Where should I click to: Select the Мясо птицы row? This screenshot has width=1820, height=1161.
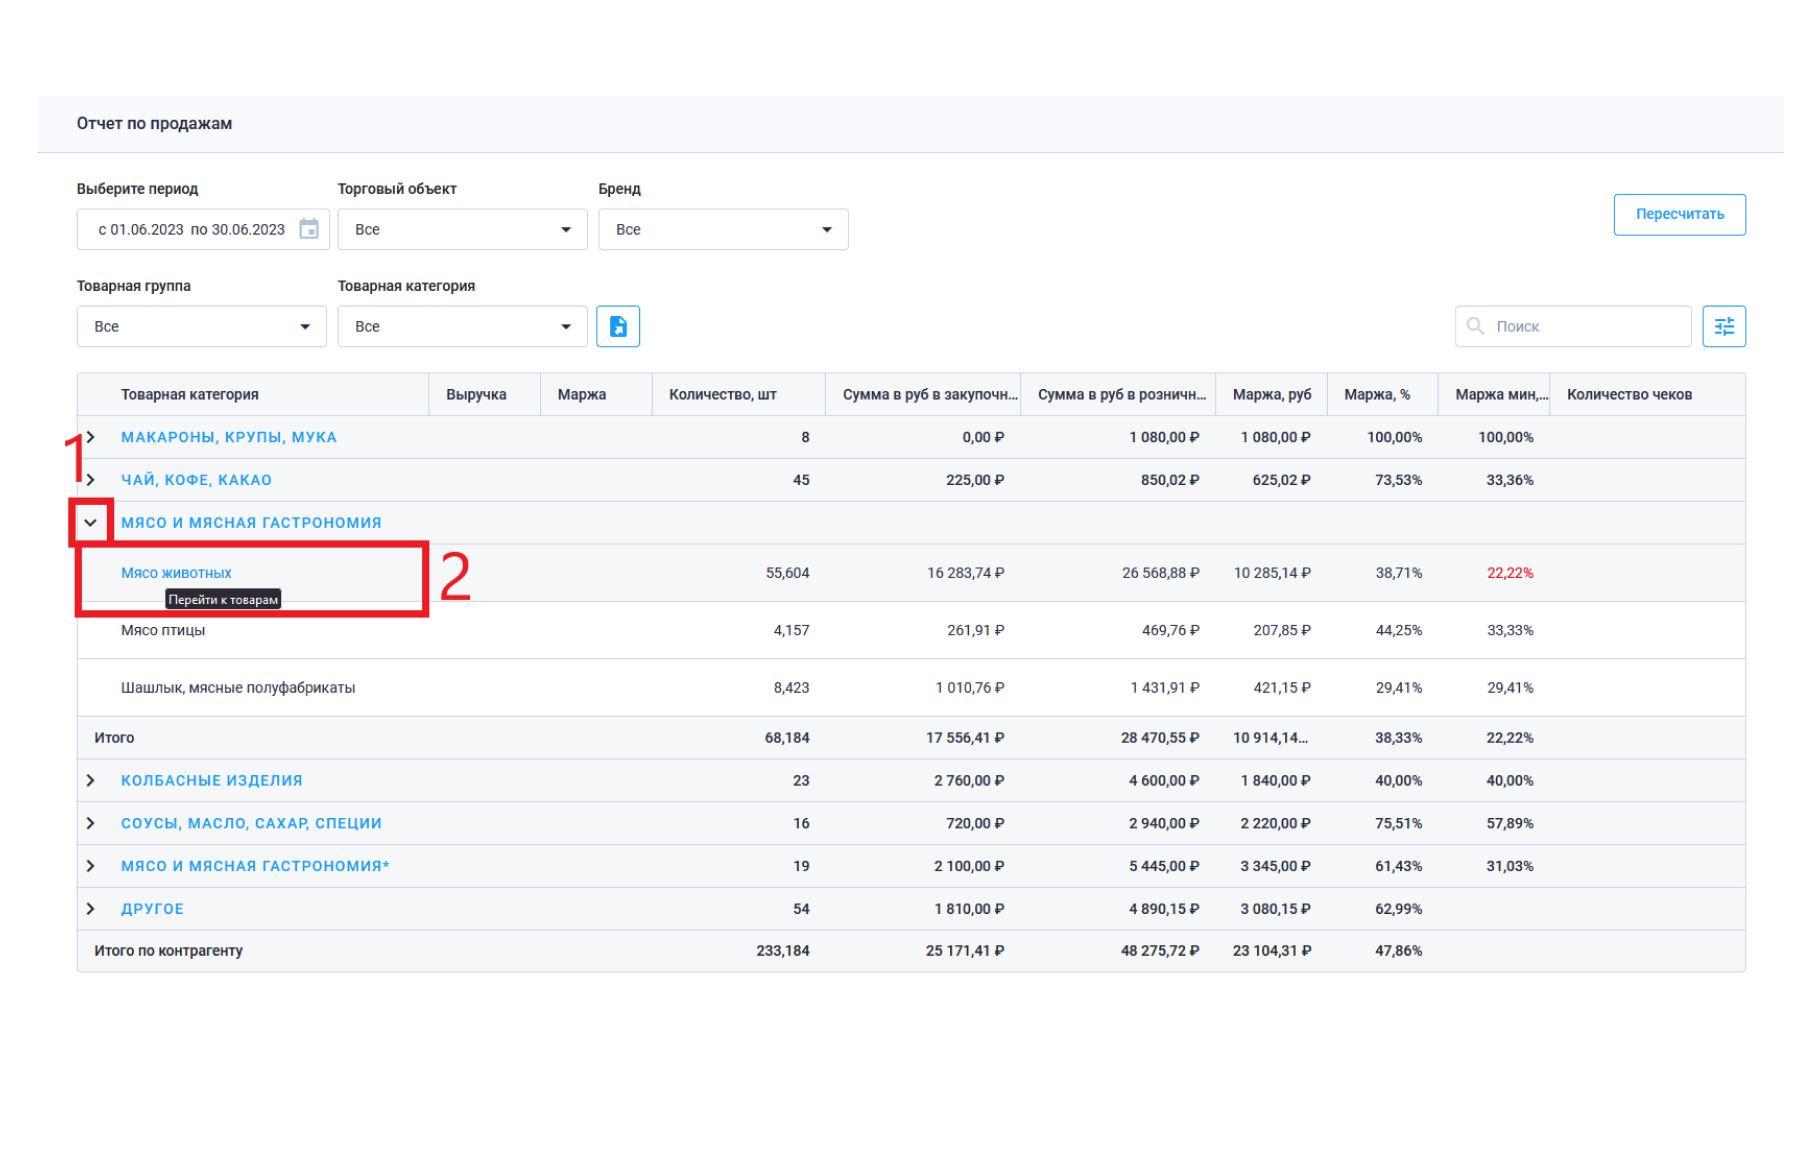pos(911,630)
